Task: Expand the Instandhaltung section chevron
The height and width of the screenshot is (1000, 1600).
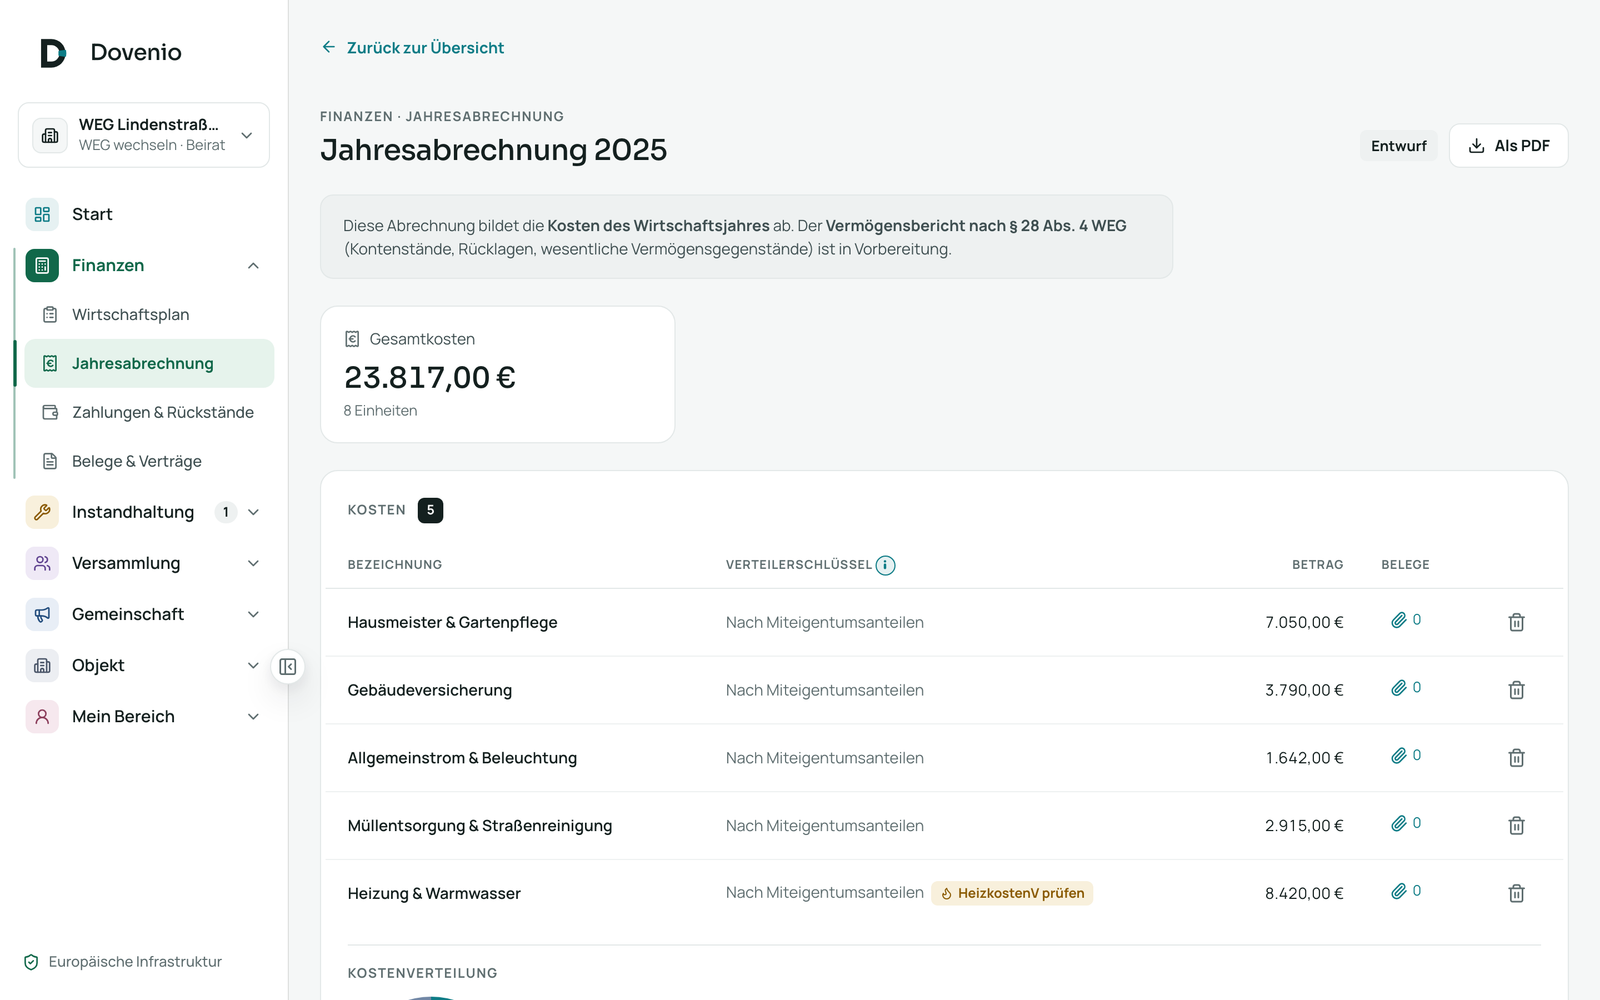Action: (x=253, y=512)
